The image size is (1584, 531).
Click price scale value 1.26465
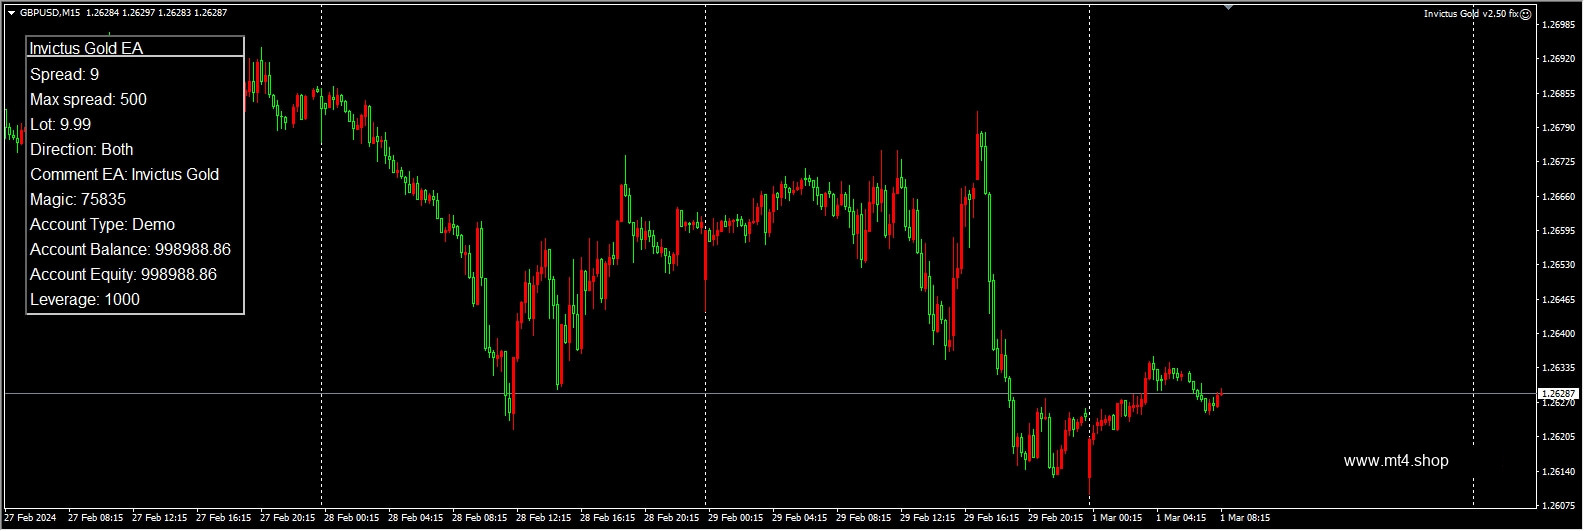click(1560, 299)
